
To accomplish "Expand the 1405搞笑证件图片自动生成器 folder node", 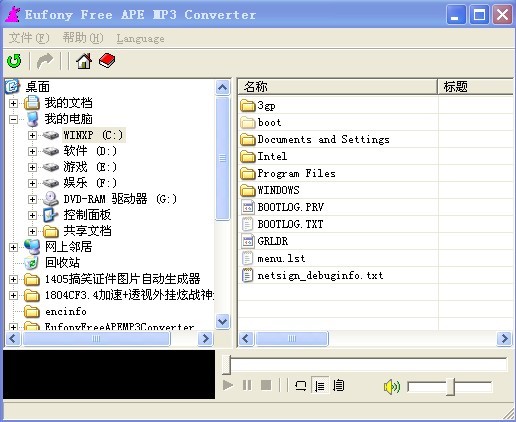I will coord(13,279).
